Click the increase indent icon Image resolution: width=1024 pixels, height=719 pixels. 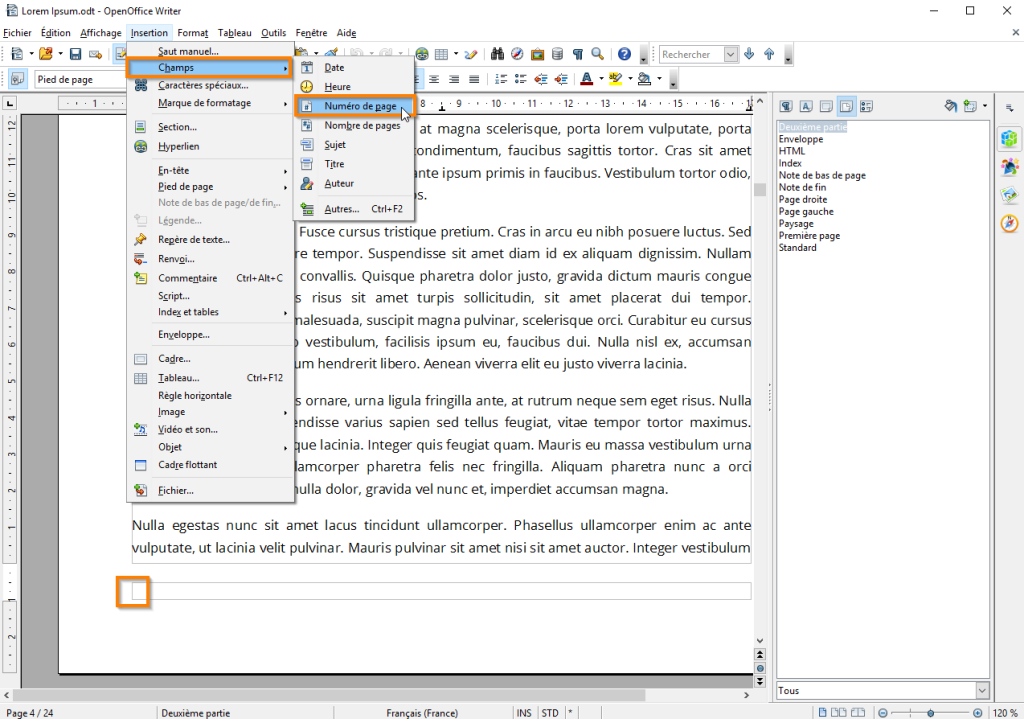[x=561, y=79]
